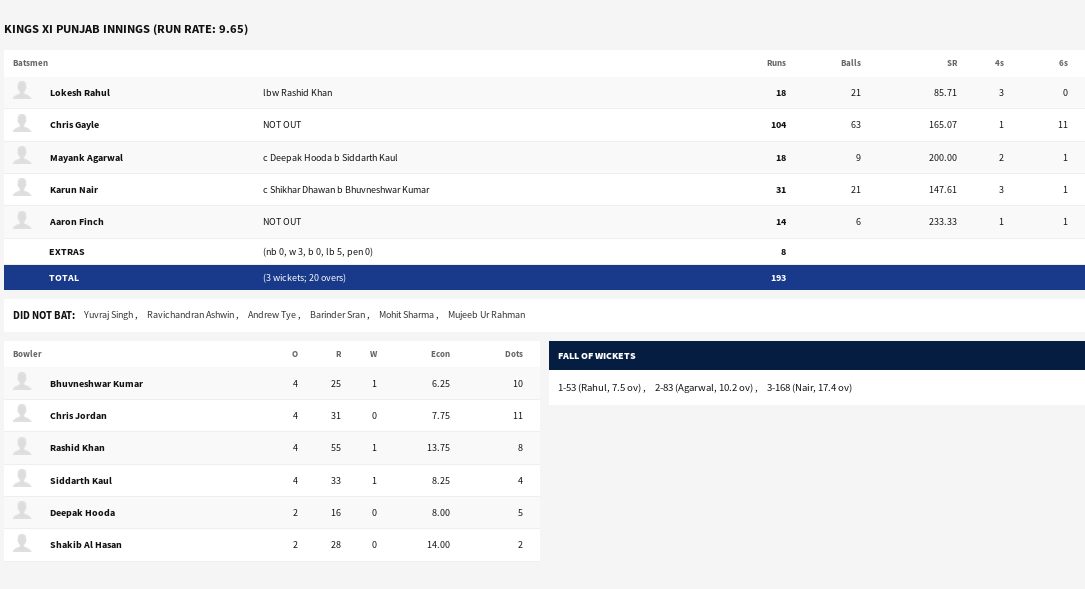Viewport: 1085px width, 589px height.
Task: Click Aaron Finch's NOT OUT status
Action: point(282,222)
